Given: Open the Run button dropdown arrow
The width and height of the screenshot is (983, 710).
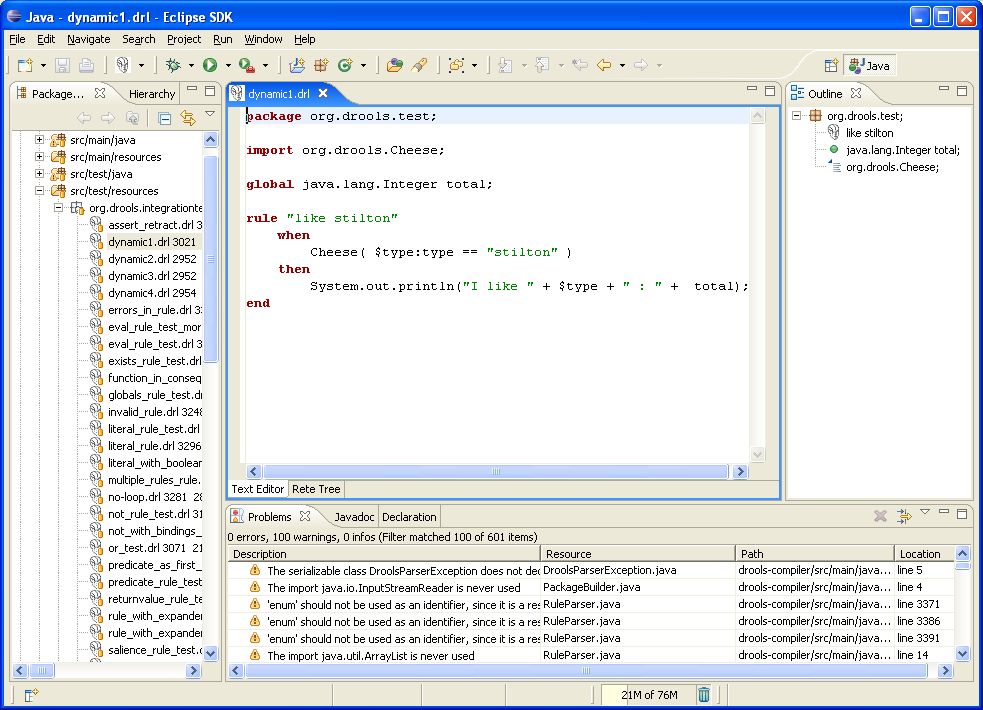Looking at the screenshot, I should click(227, 66).
